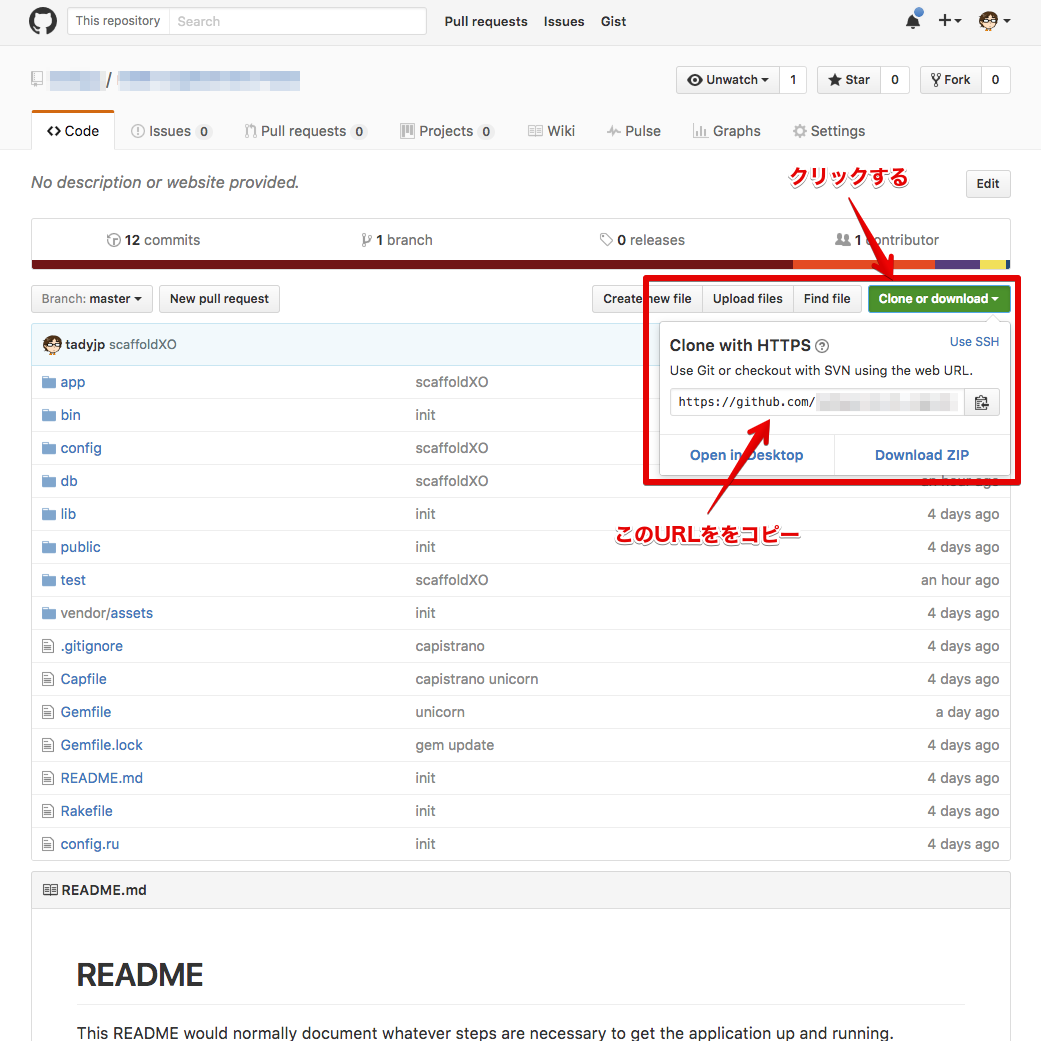Open the app folder

point(74,381)
